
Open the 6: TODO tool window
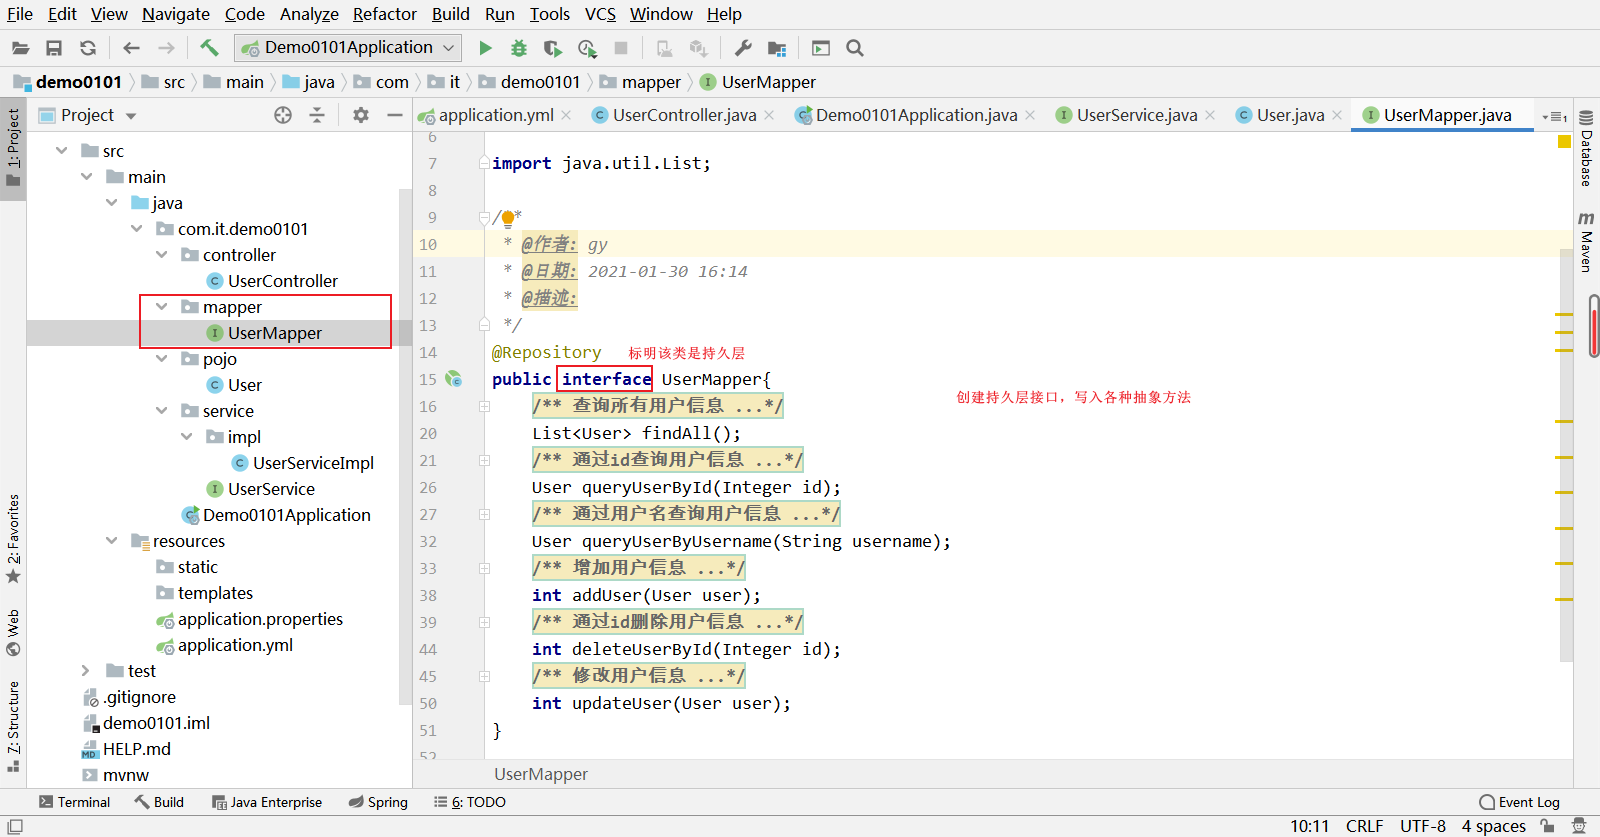click(x=470, y=802)
